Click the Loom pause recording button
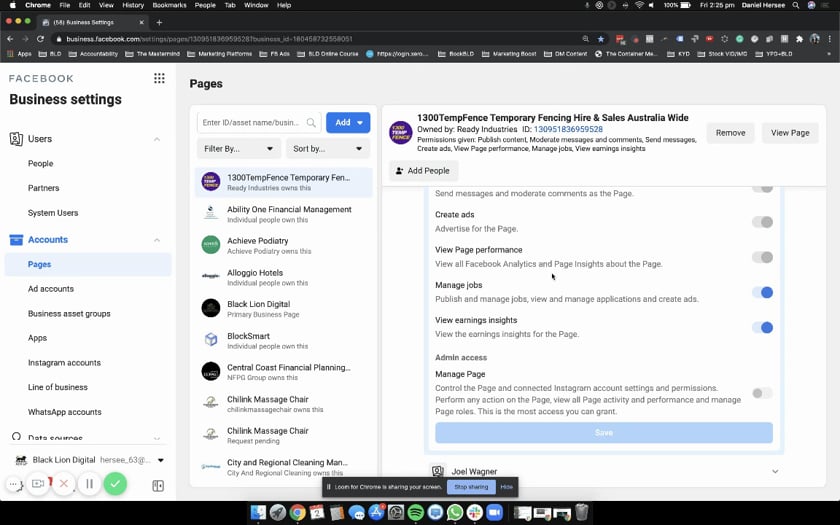The width and height of the screenshot is (840, 525). [x=89, y=484]
